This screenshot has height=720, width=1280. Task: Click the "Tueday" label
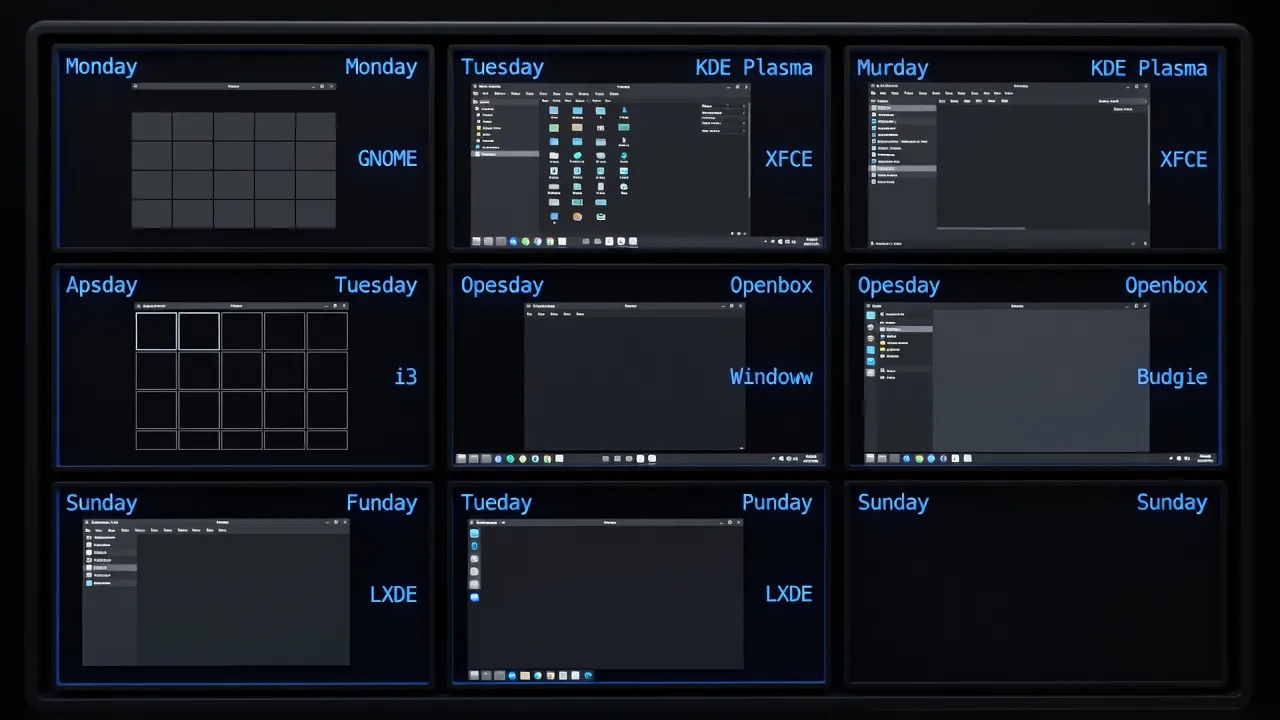496,503
